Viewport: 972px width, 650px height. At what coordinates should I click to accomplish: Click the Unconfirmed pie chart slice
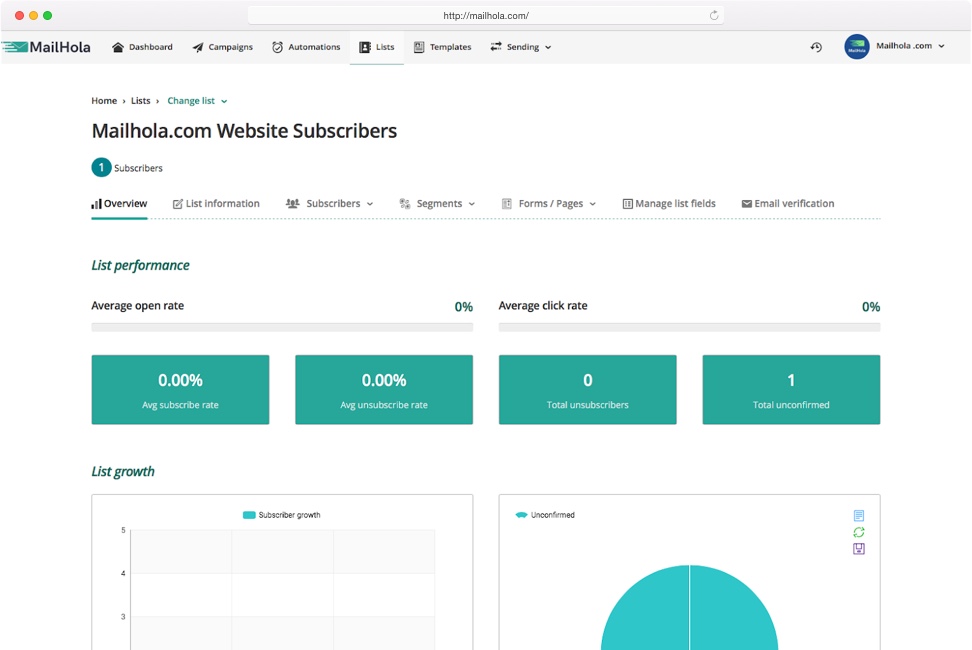coord(689,610)
